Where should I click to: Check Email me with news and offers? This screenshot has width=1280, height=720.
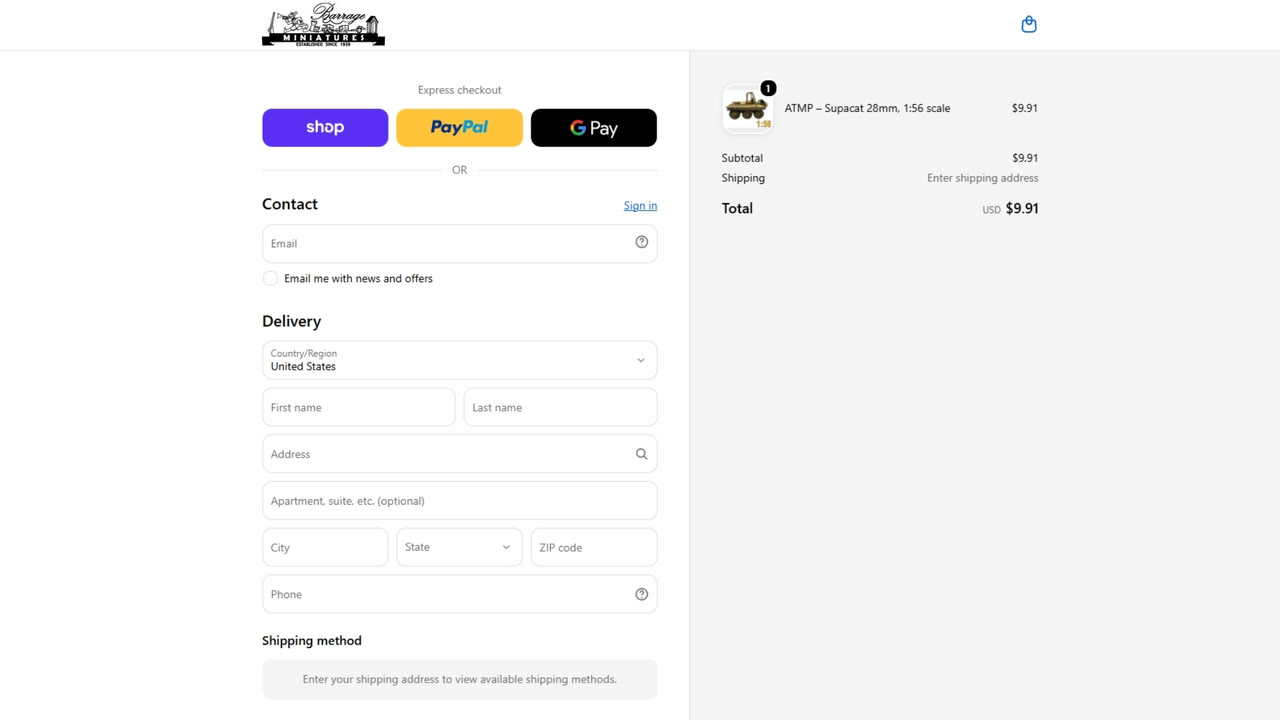tap(270, 278)
